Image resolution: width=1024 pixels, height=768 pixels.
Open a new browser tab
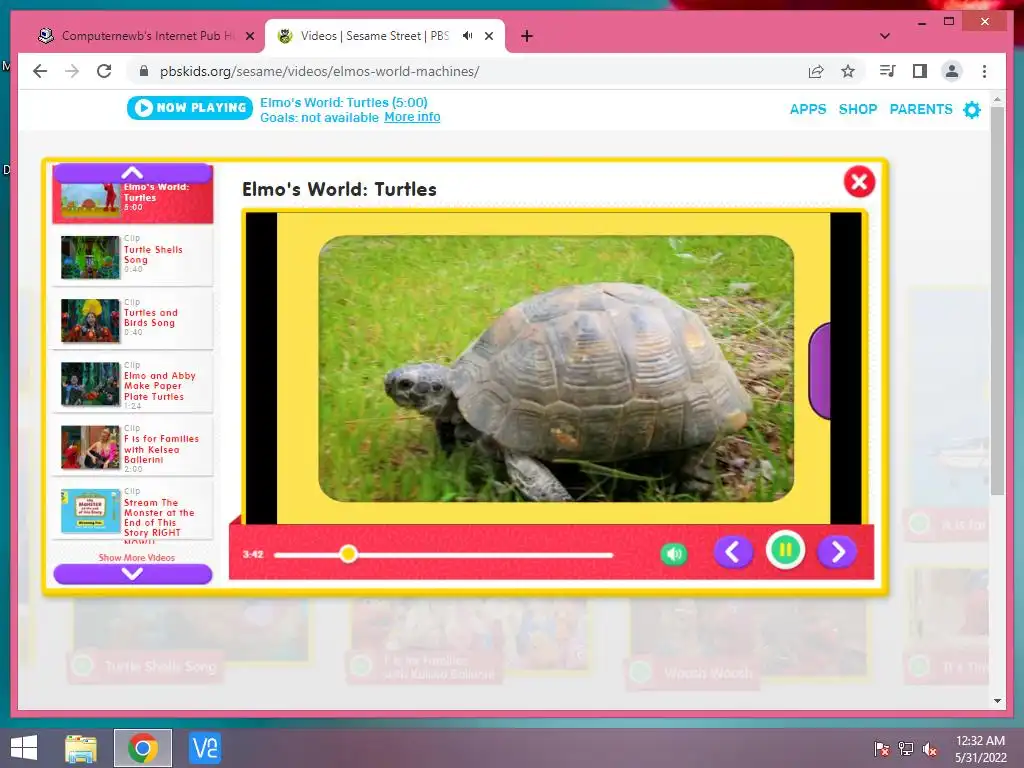(527, 36)
